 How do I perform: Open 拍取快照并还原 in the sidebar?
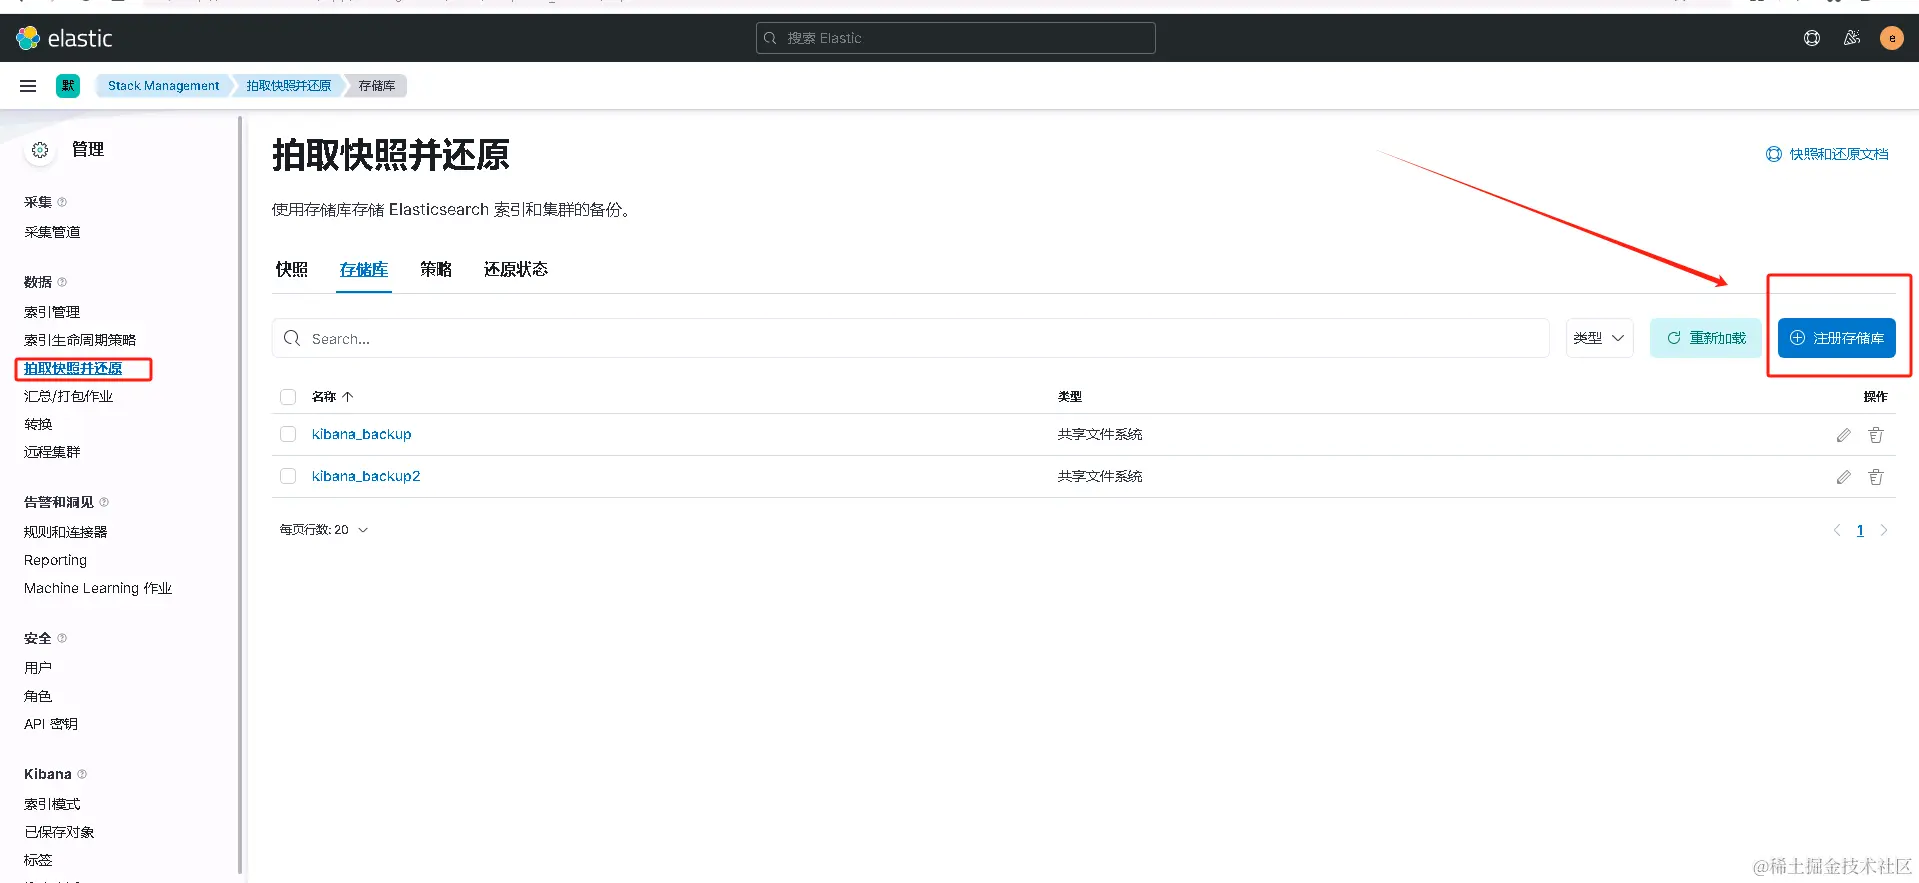pos(73,368)
